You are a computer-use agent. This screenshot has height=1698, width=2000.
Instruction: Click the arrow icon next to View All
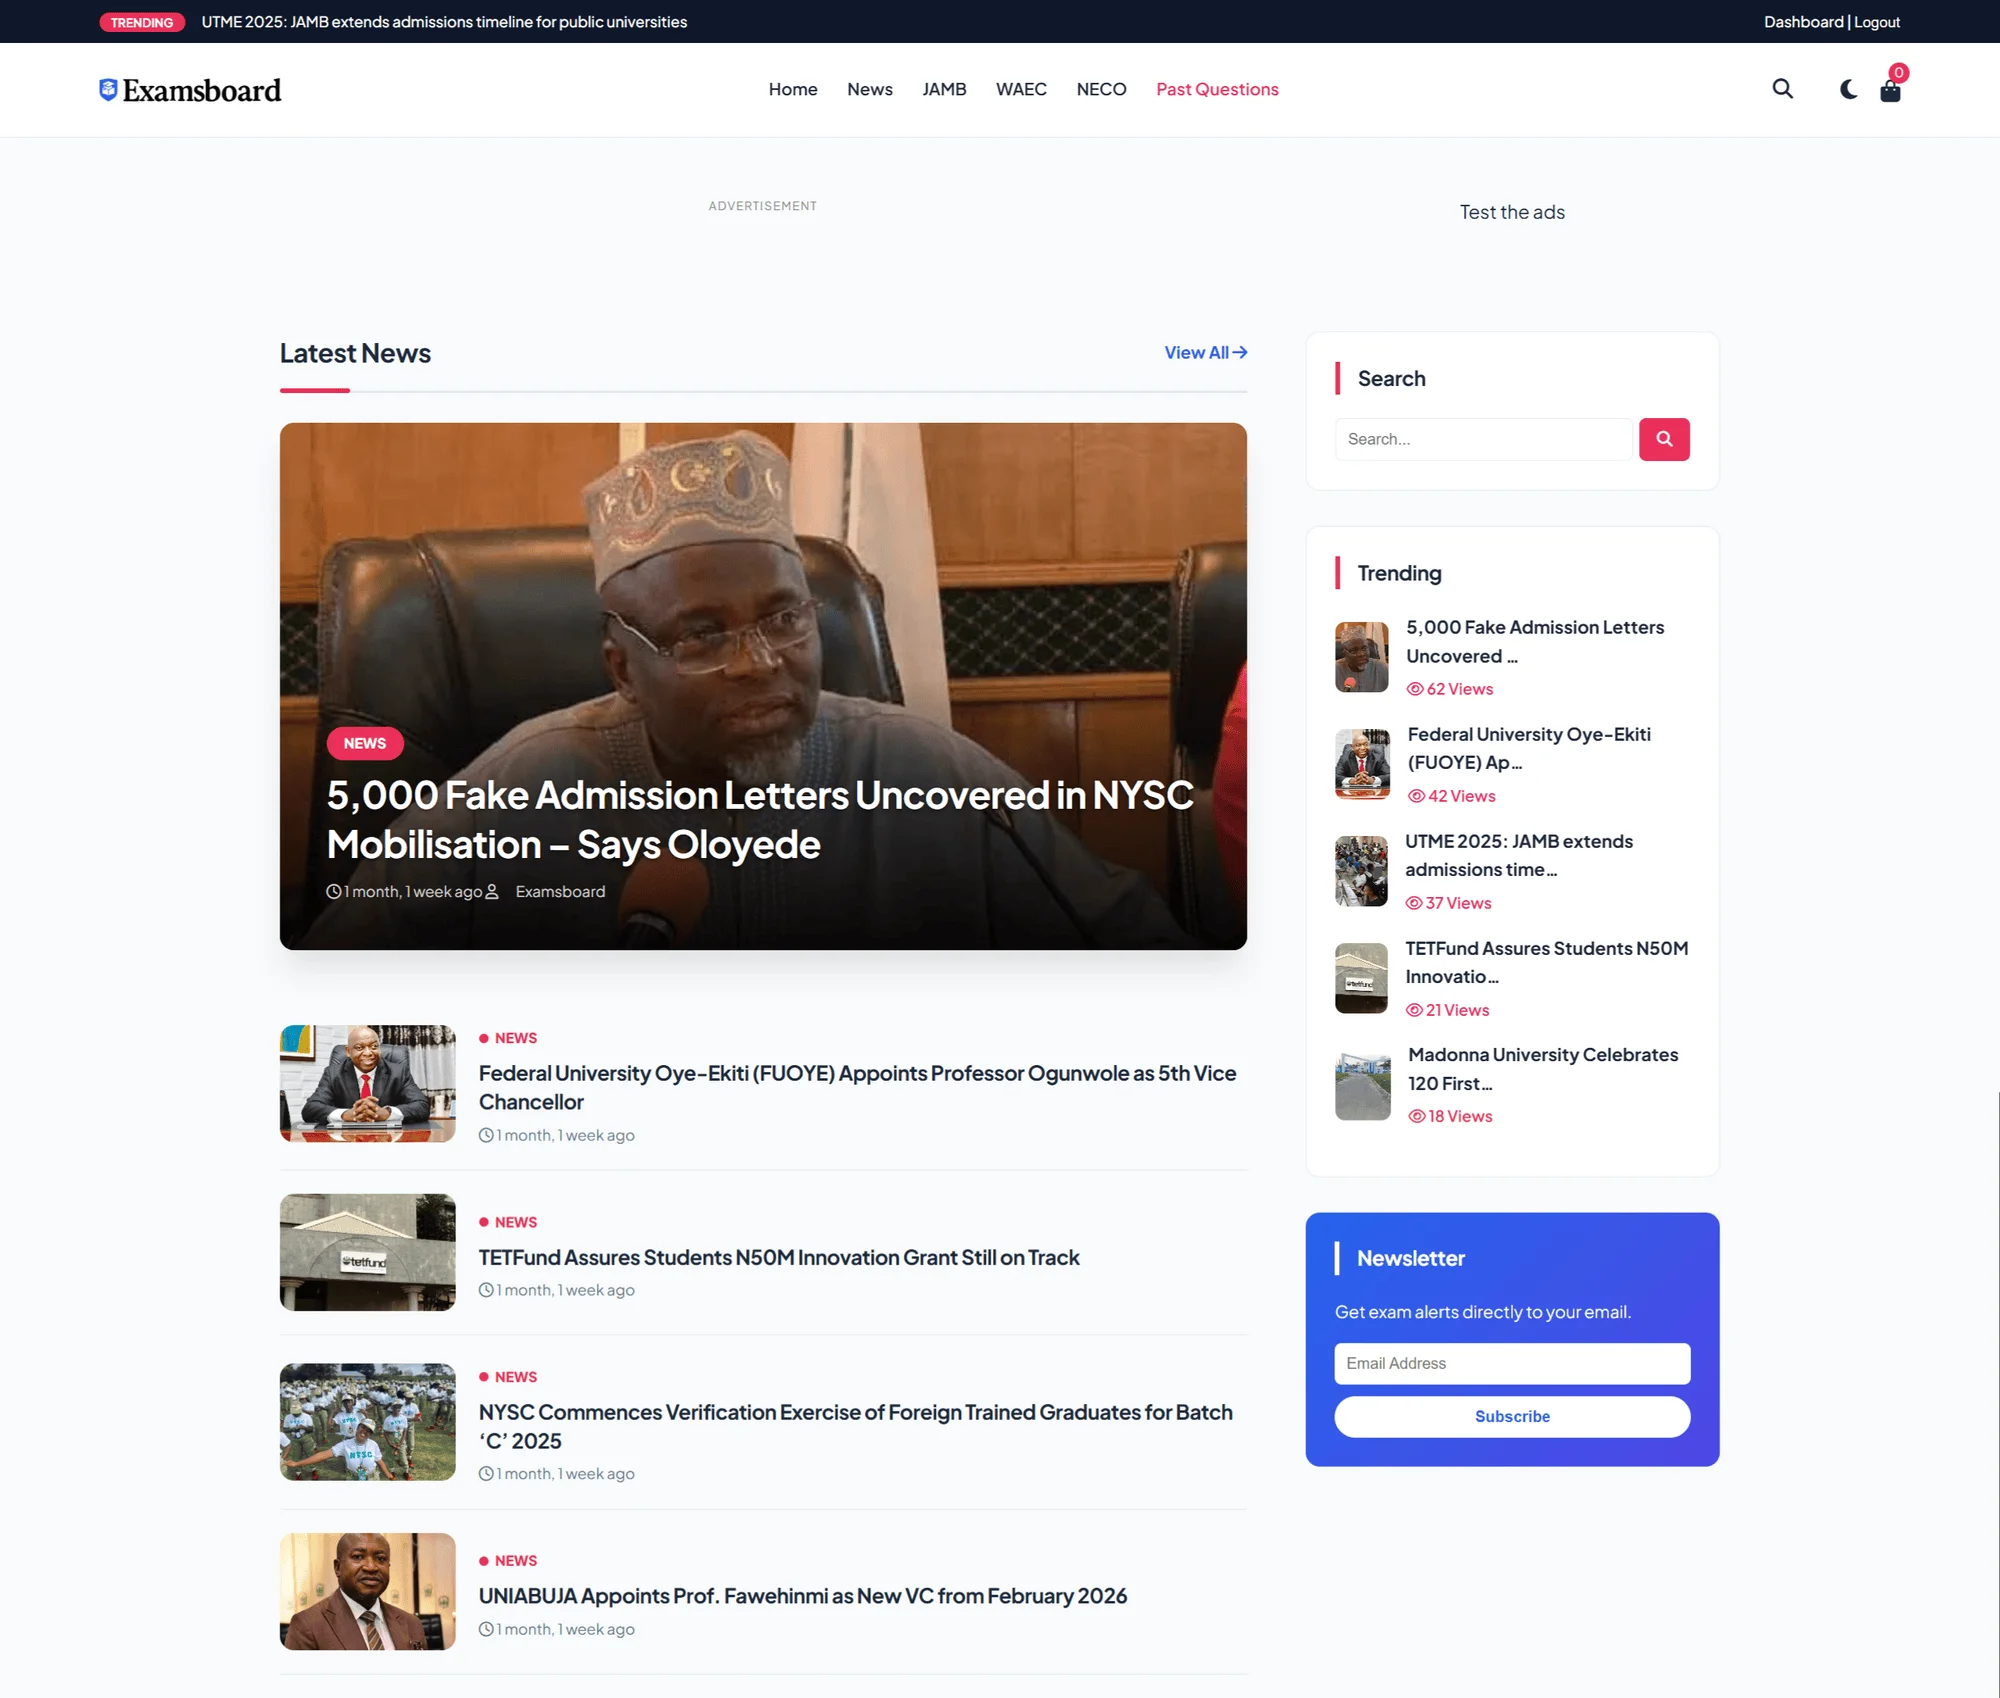(1240, 352)
